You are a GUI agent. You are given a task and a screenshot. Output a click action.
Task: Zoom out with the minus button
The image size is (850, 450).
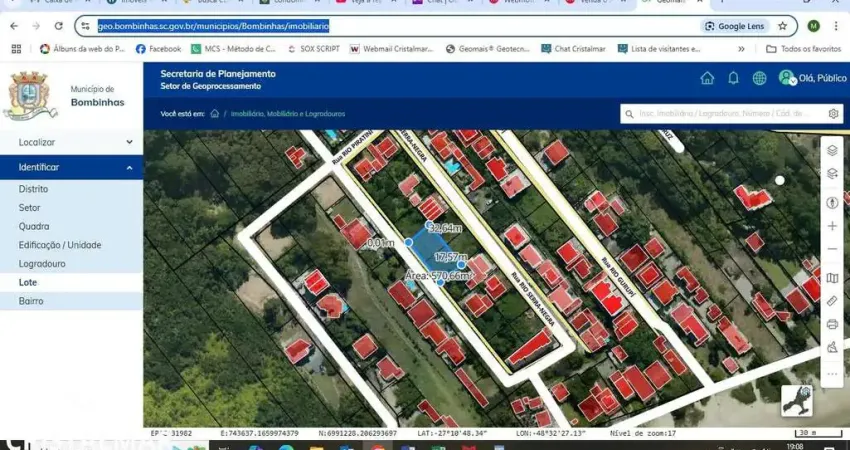[x=831, y=249]
